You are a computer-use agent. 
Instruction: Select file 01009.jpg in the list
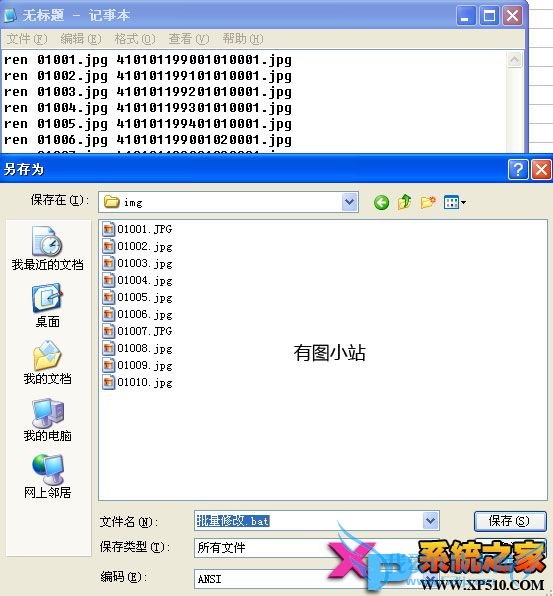point(138,365)
